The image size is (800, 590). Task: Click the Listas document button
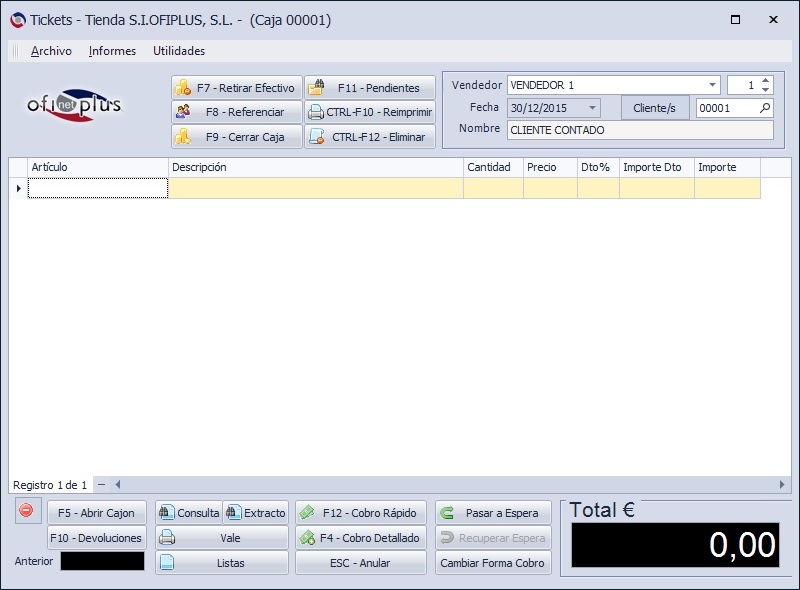tap(222, 563)
